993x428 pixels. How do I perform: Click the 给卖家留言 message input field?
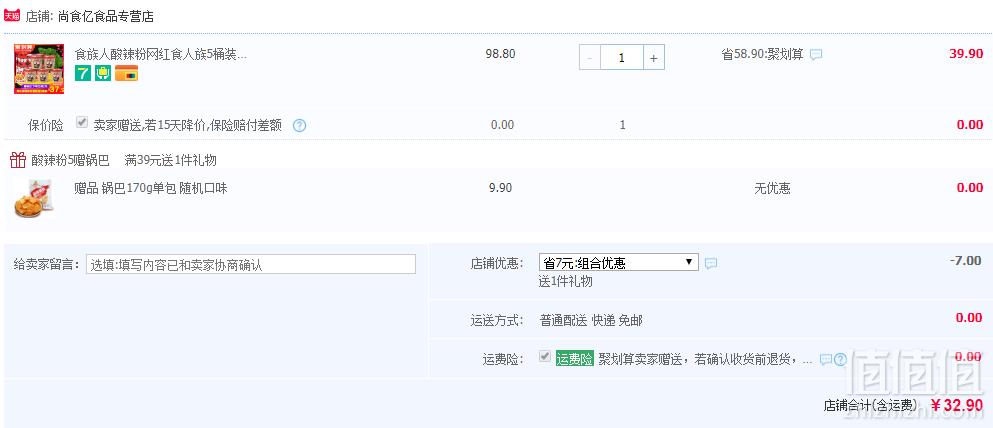[251, 264]
